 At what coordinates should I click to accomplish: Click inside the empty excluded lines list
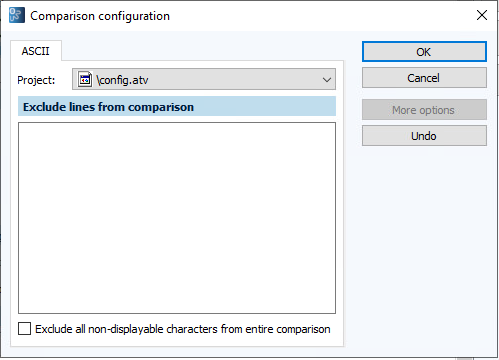pos(177,218)
